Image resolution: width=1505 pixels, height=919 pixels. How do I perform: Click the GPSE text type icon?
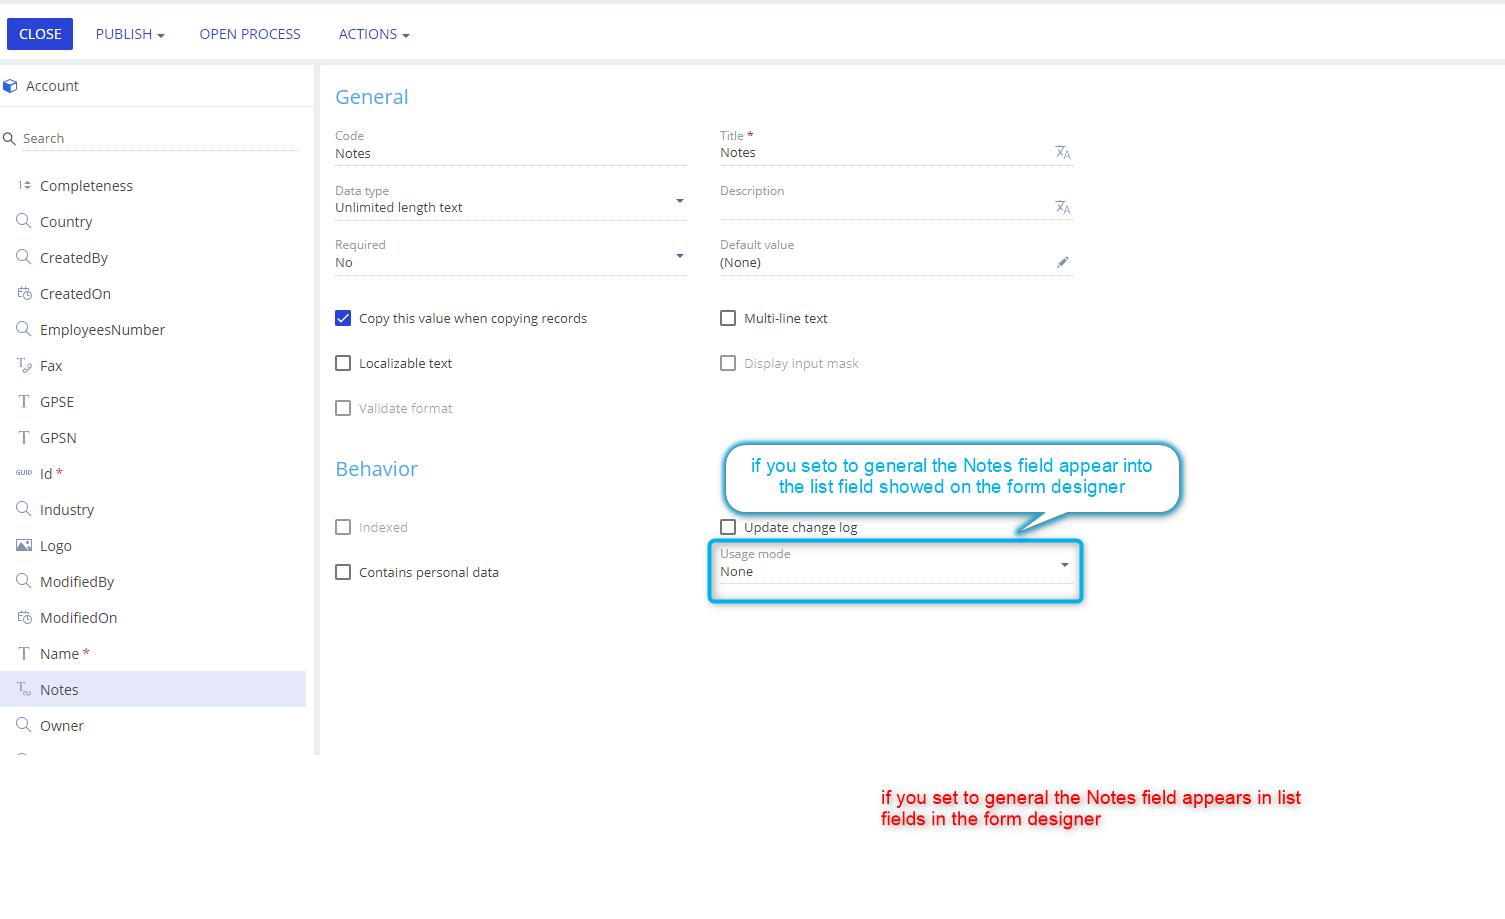coord(24,401)
